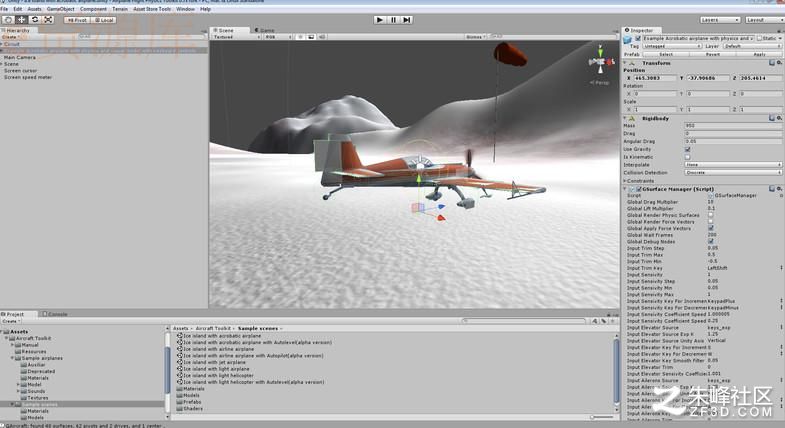This screenshot has height=428, width=785.
Task: Start Play mode with the play button
Action: tap(379, 20)
